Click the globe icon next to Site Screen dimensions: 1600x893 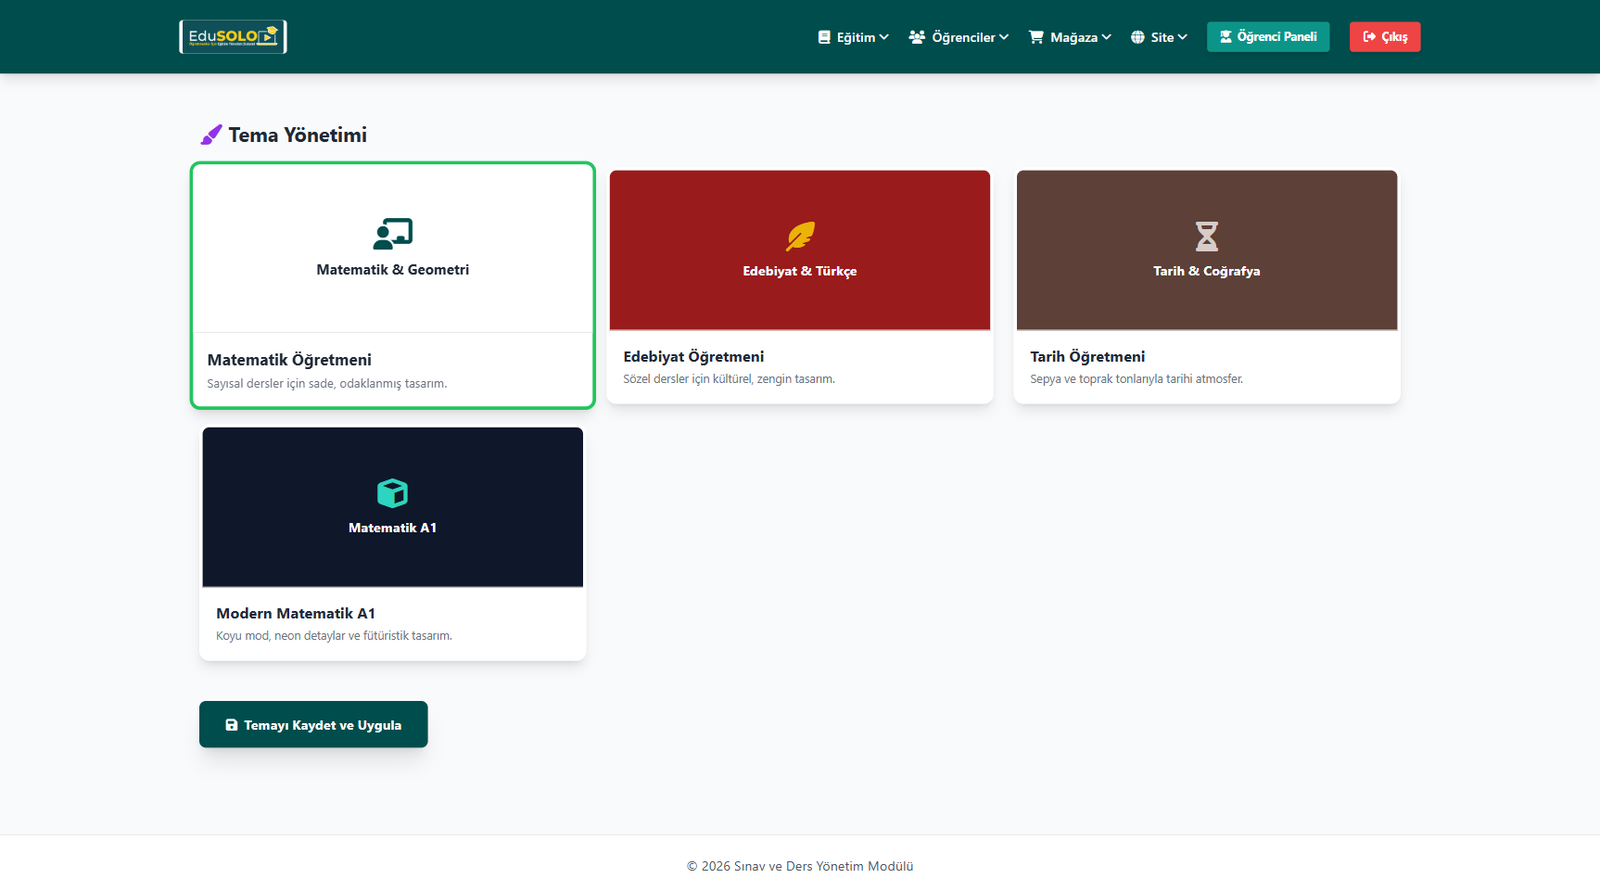(x=1137, y=37)
